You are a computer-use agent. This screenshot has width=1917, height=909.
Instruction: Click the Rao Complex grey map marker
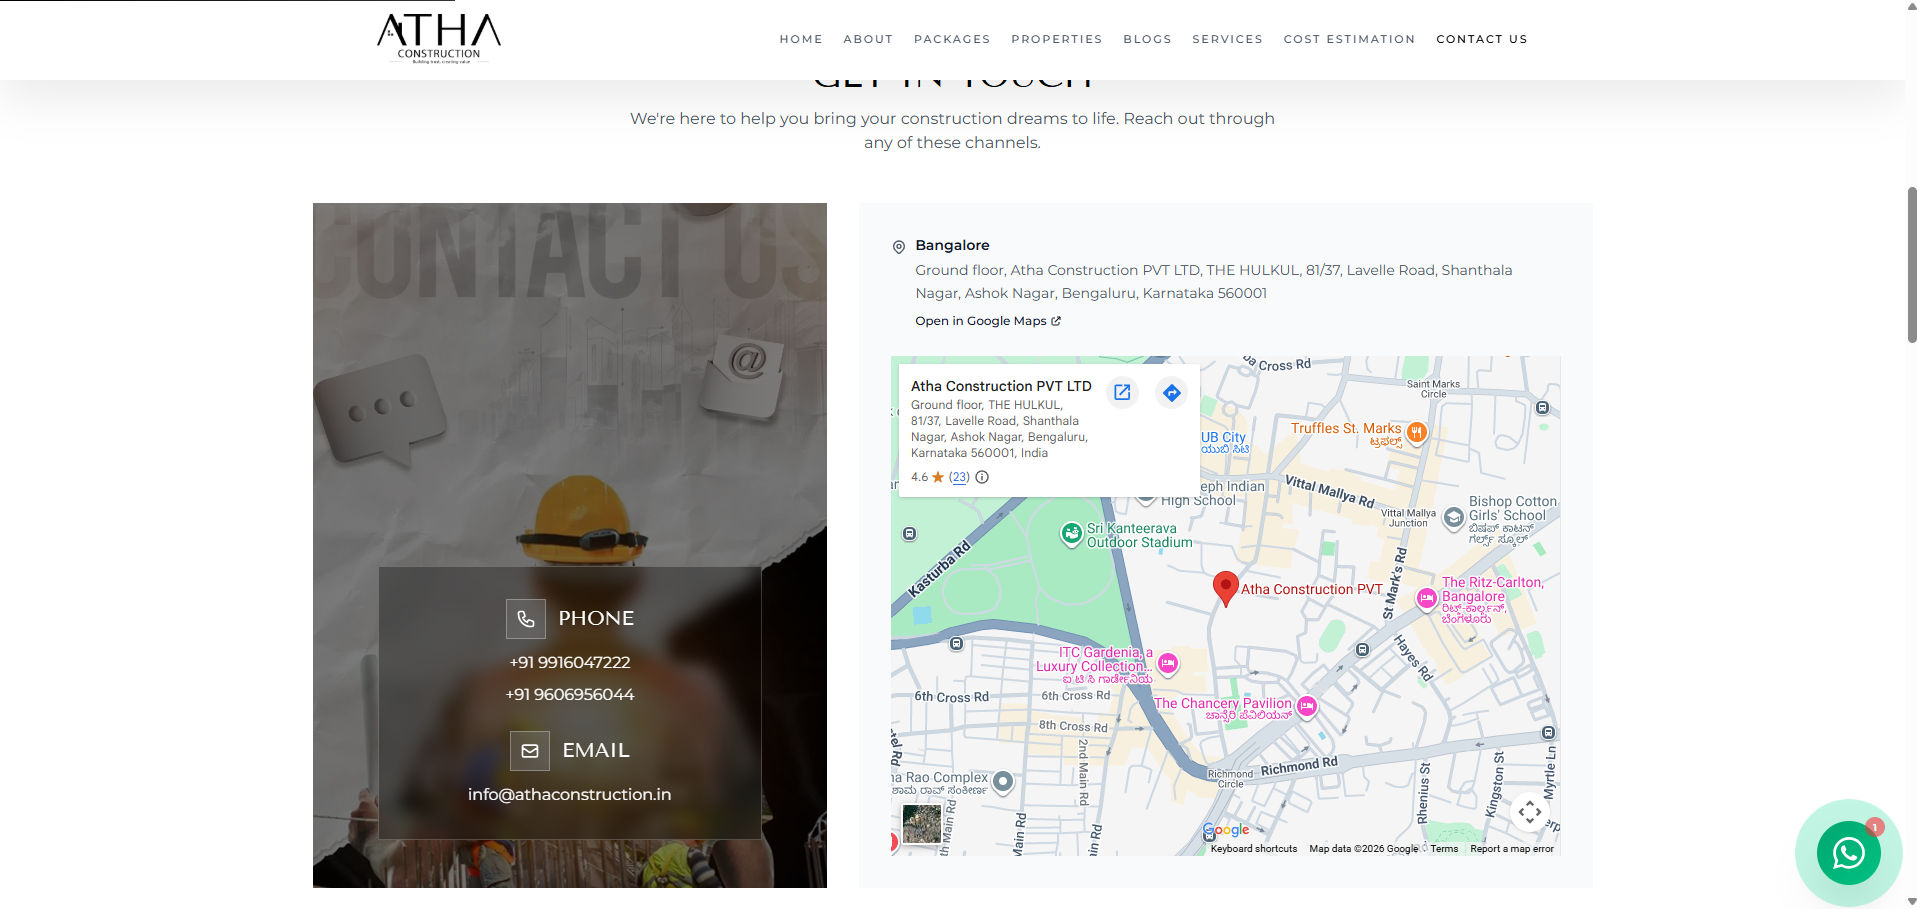pyautogui.click(x=1003, y=781)
